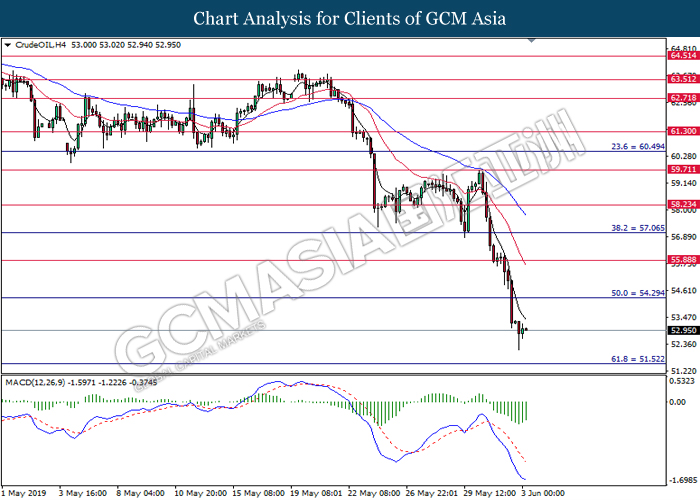Screen dimensions: 700x500
Task: Click the '61.8 = 51.522' Fibonacci label
Action: [638, 359]
